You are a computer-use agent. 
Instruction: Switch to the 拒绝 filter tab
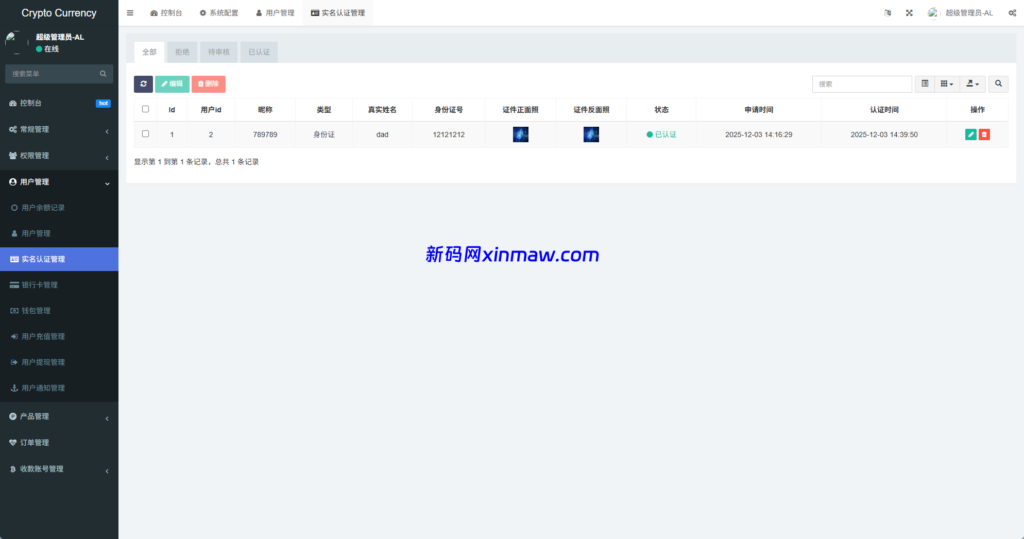[182, 52]
